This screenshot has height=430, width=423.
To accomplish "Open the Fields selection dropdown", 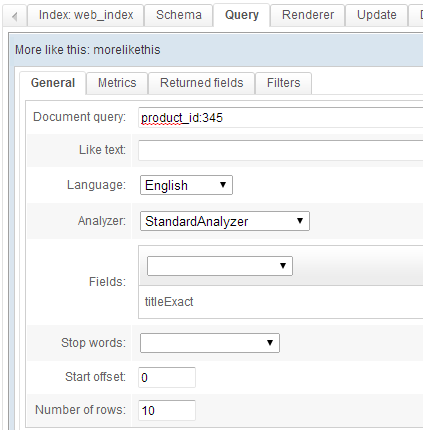I will (220, 266).
